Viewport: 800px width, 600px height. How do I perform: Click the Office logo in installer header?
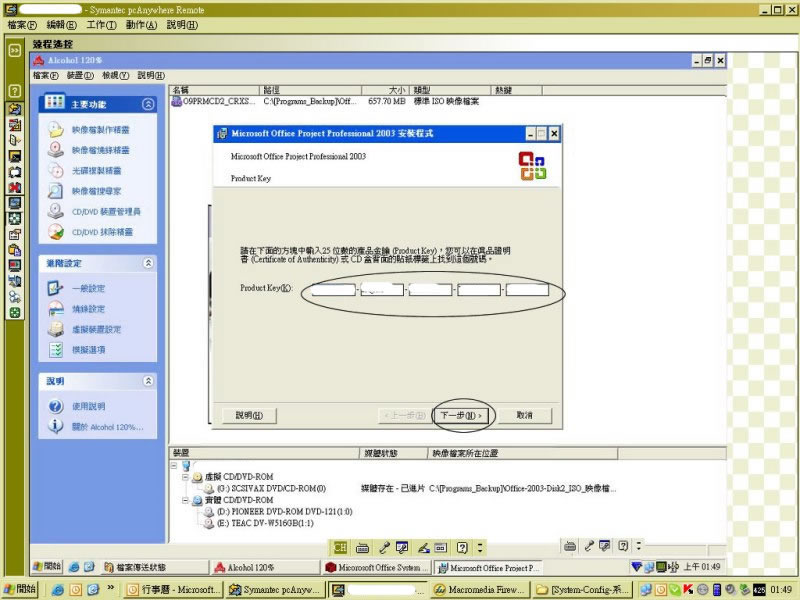point(532,166)
